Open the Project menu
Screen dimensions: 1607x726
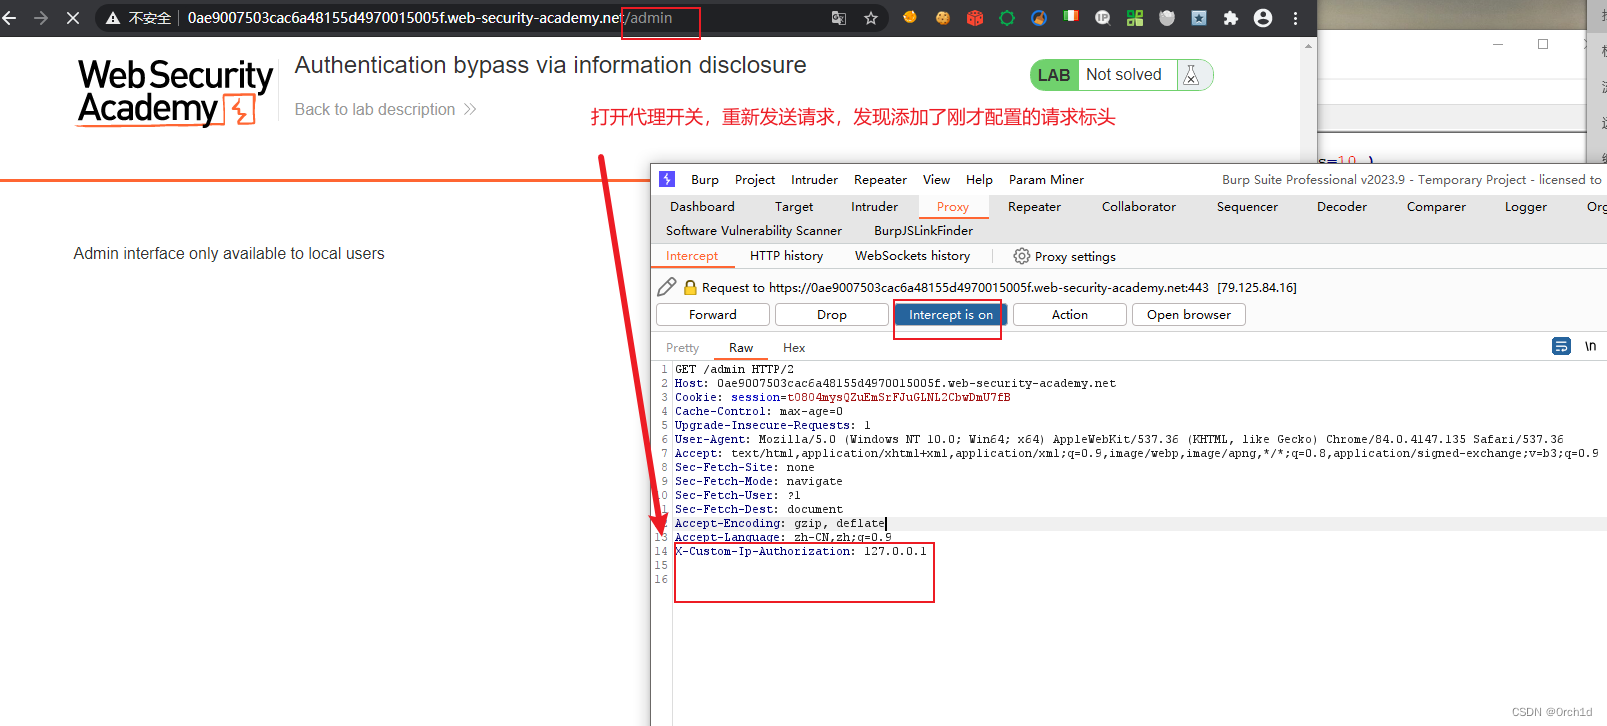pos(755,180)
